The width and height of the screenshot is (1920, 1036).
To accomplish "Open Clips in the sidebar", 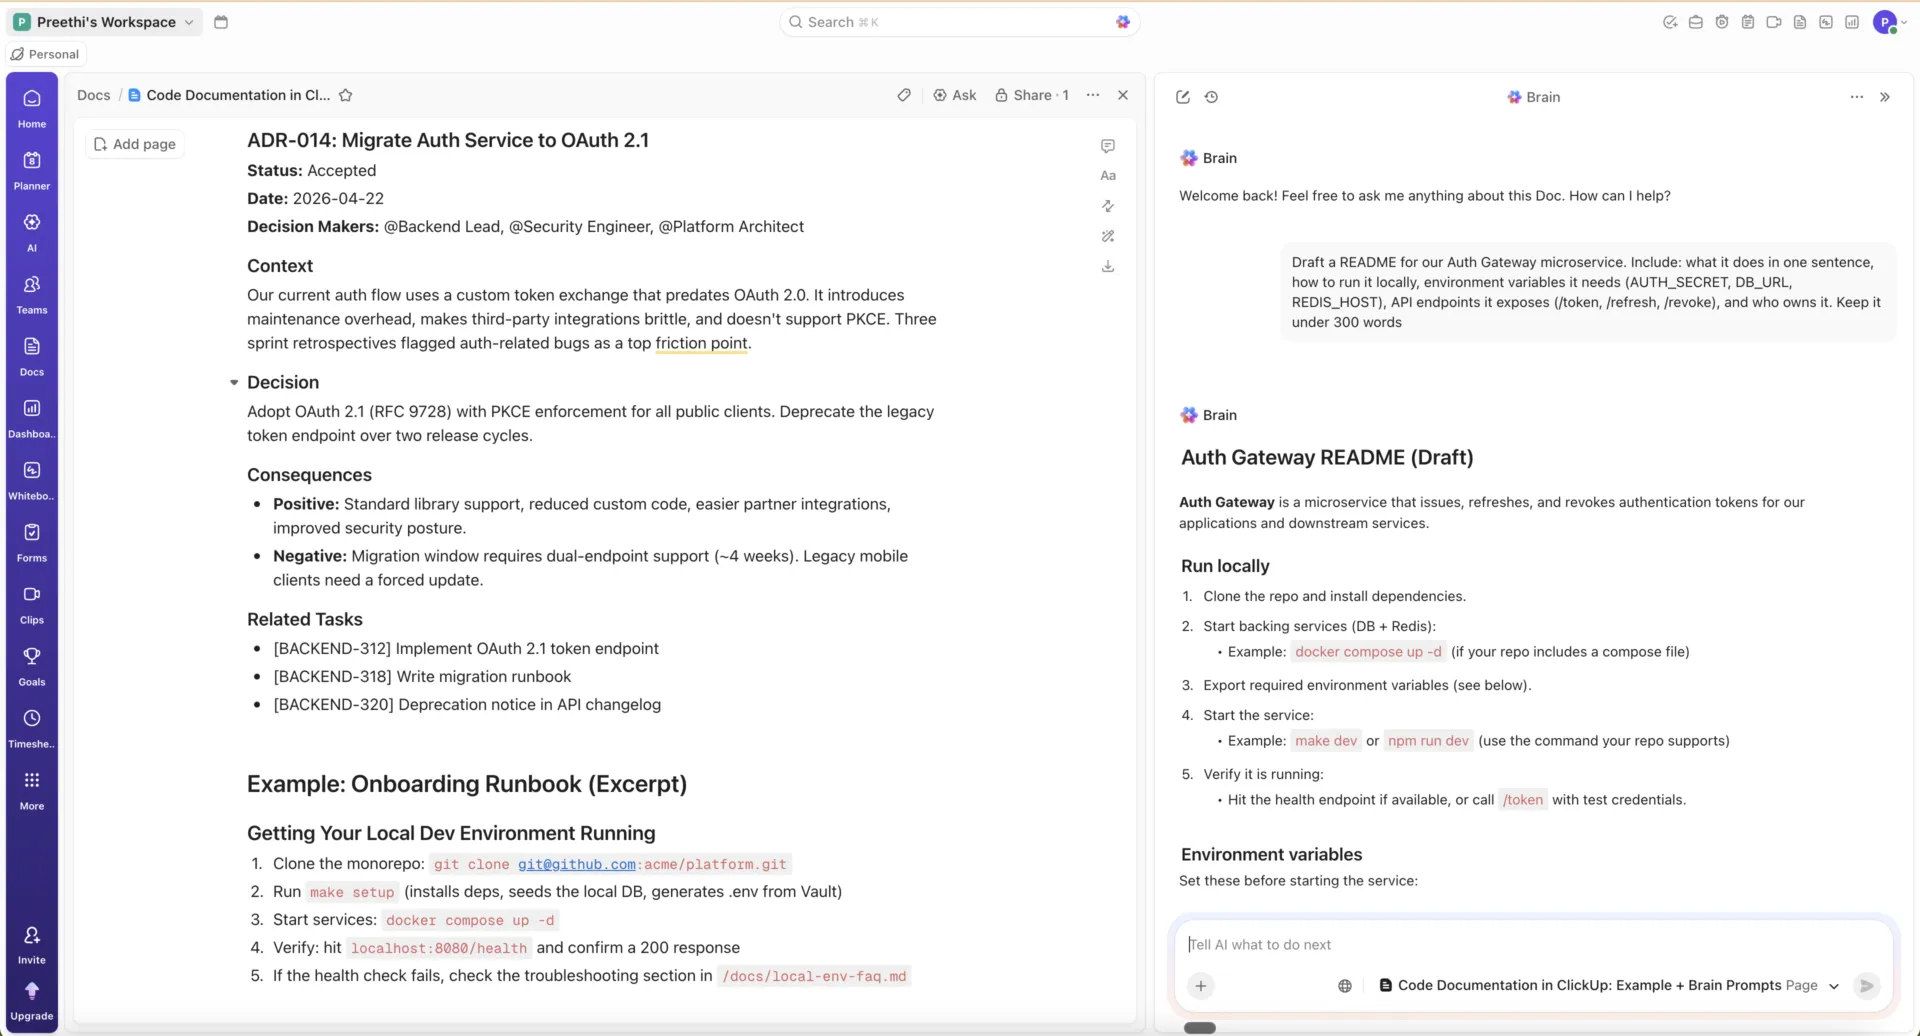I will (x=32, y=604).
